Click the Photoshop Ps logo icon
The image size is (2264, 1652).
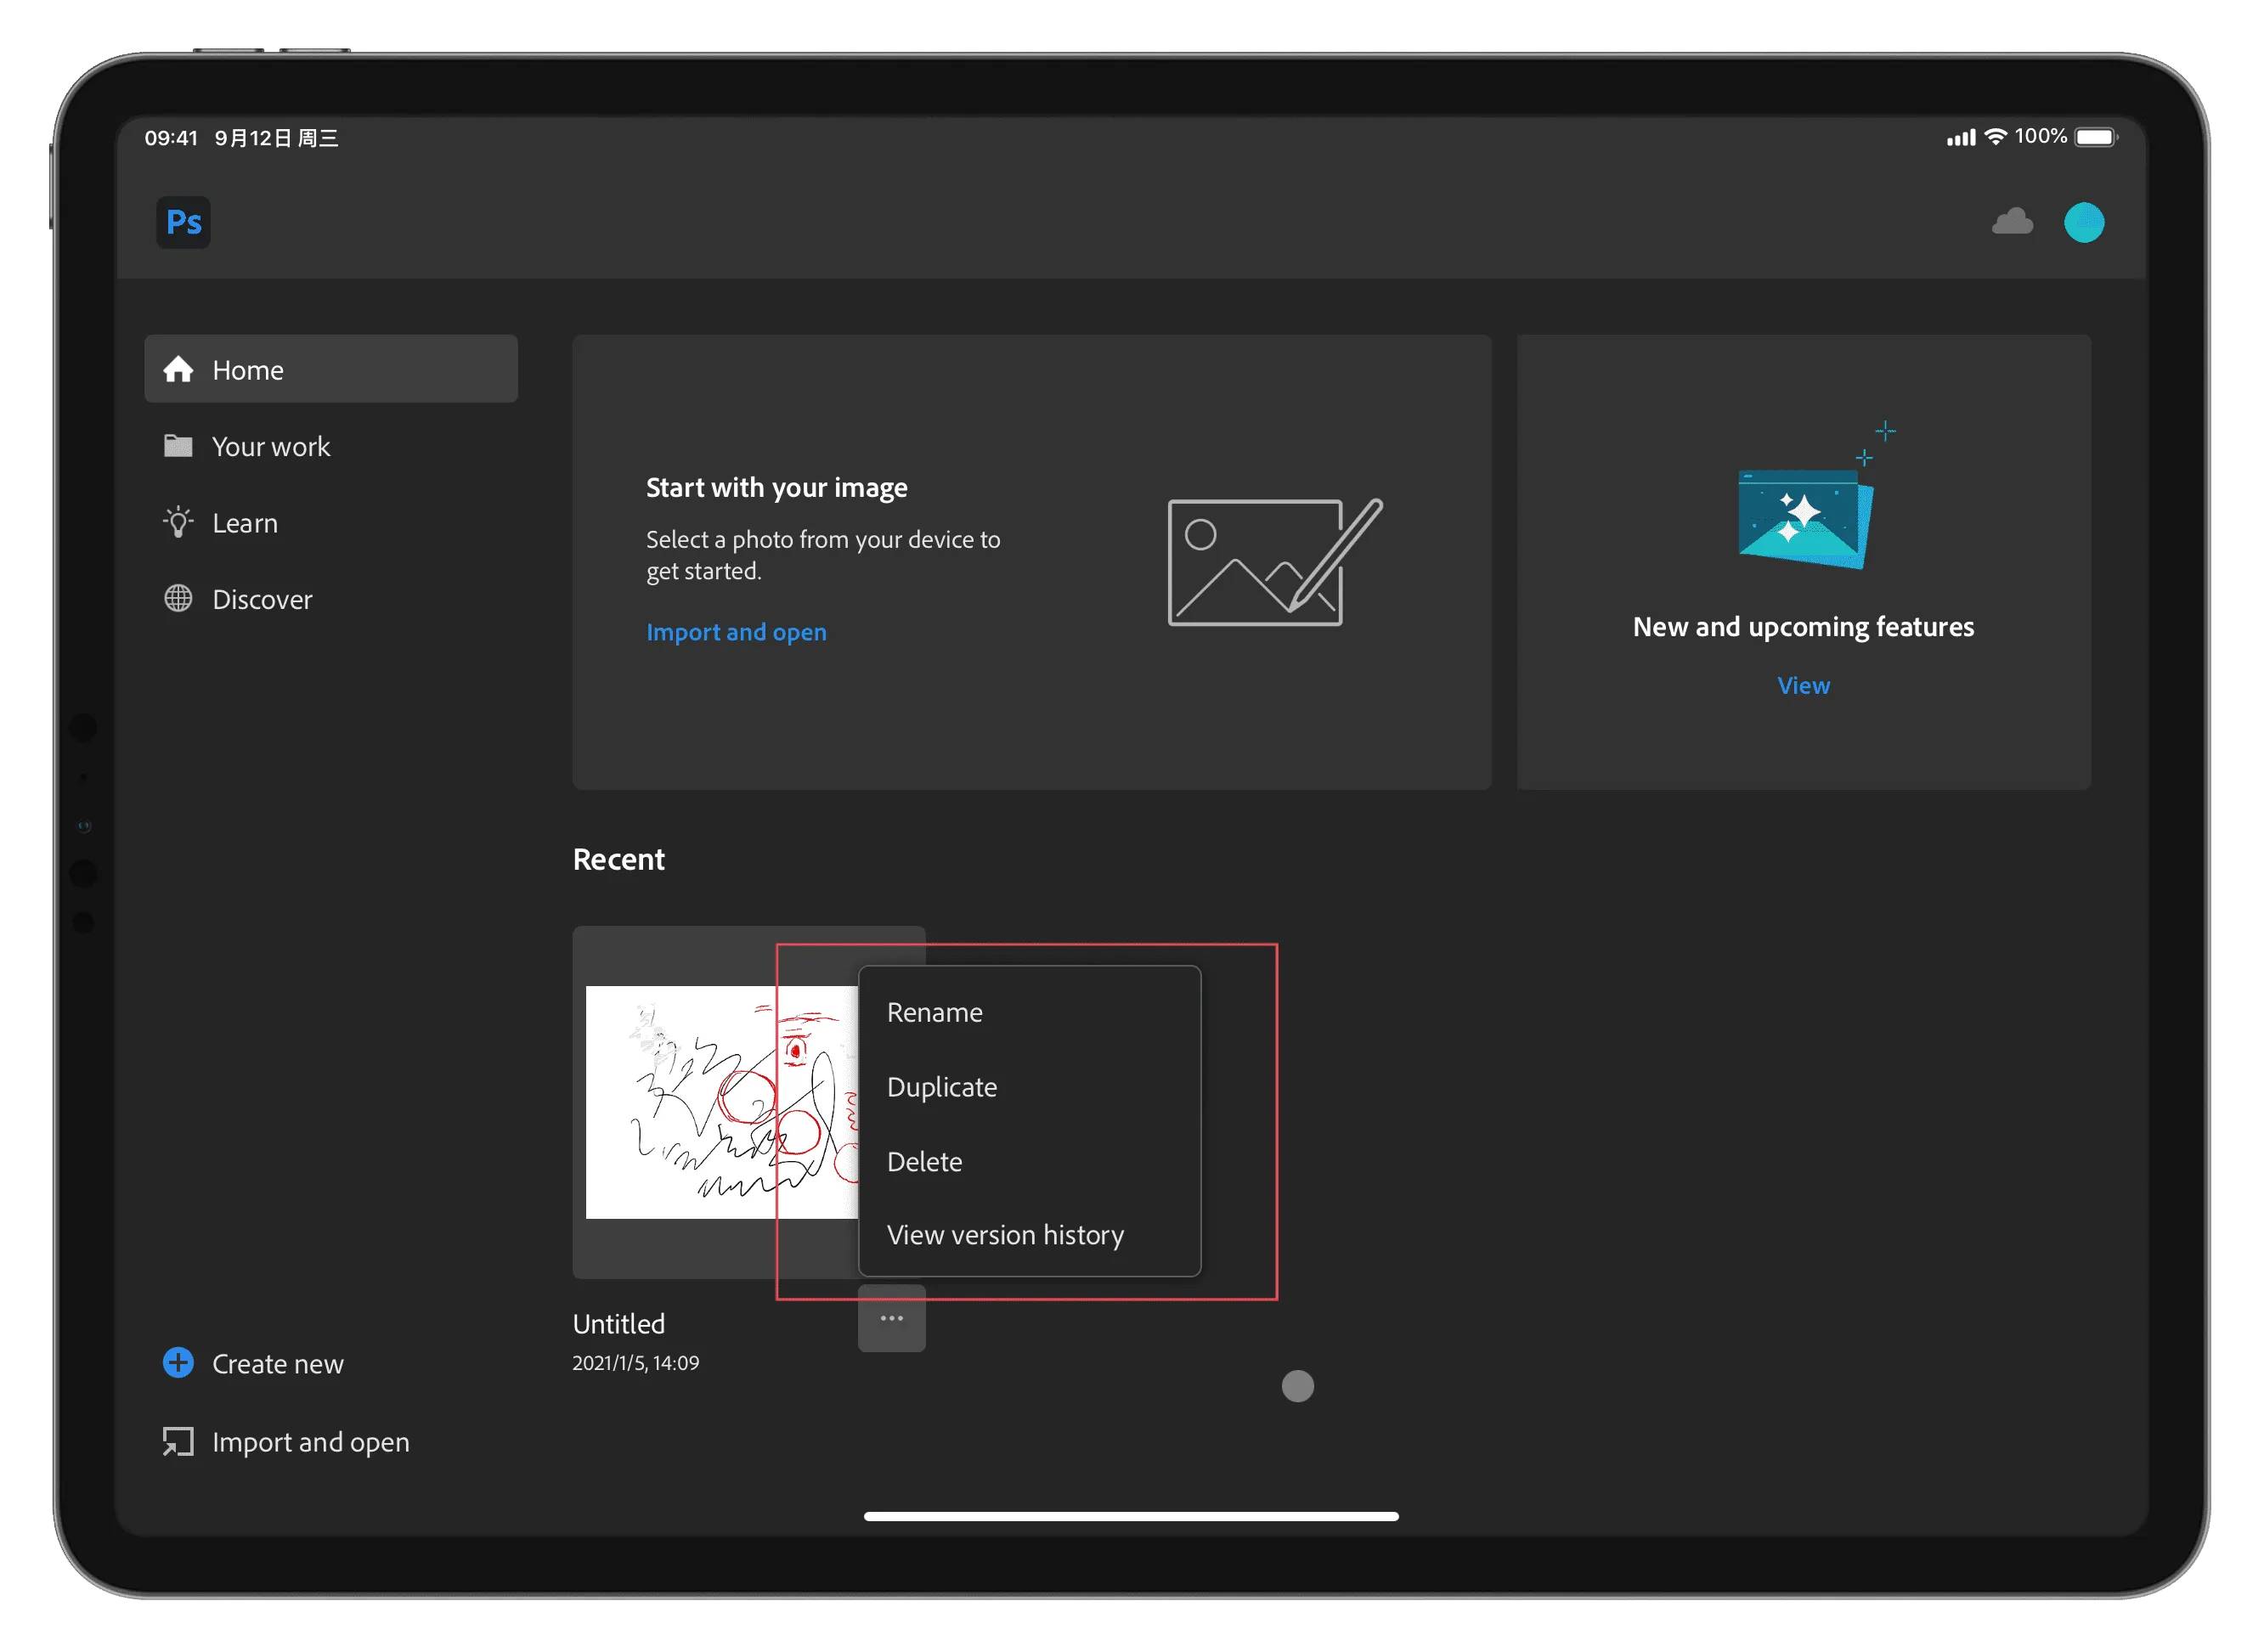click(x=183, y=222)
